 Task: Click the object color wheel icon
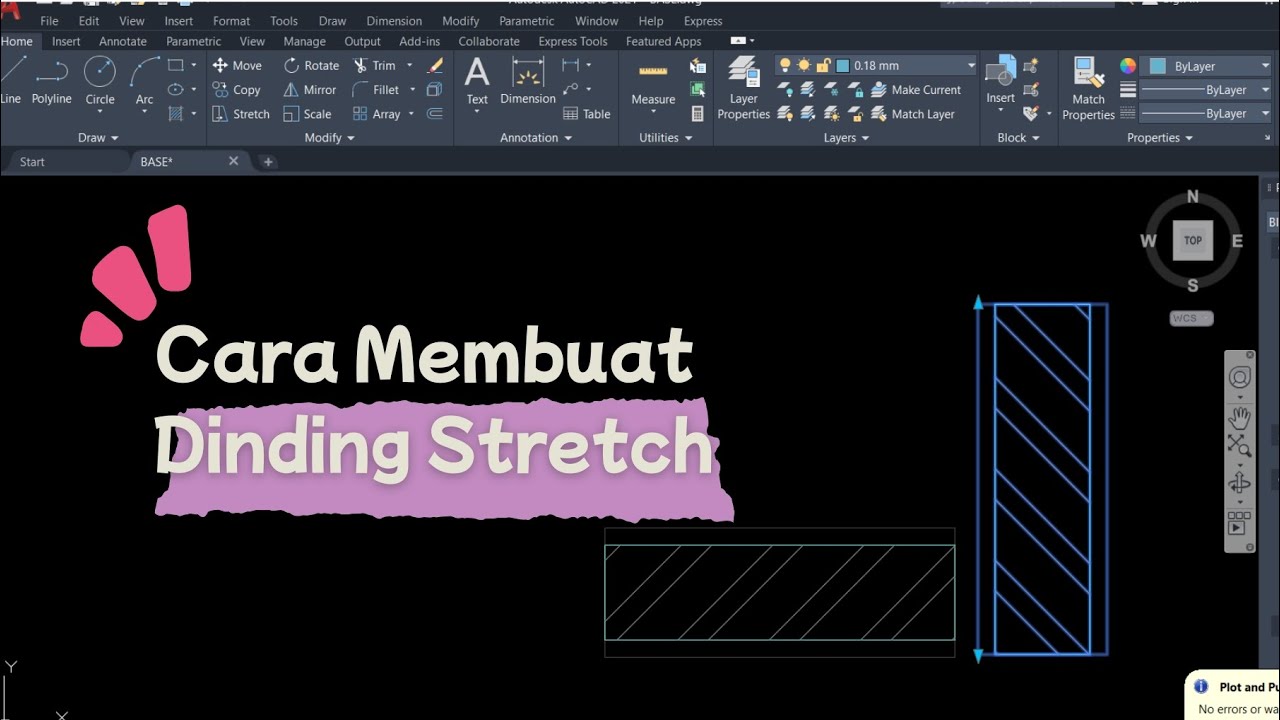1128,66
